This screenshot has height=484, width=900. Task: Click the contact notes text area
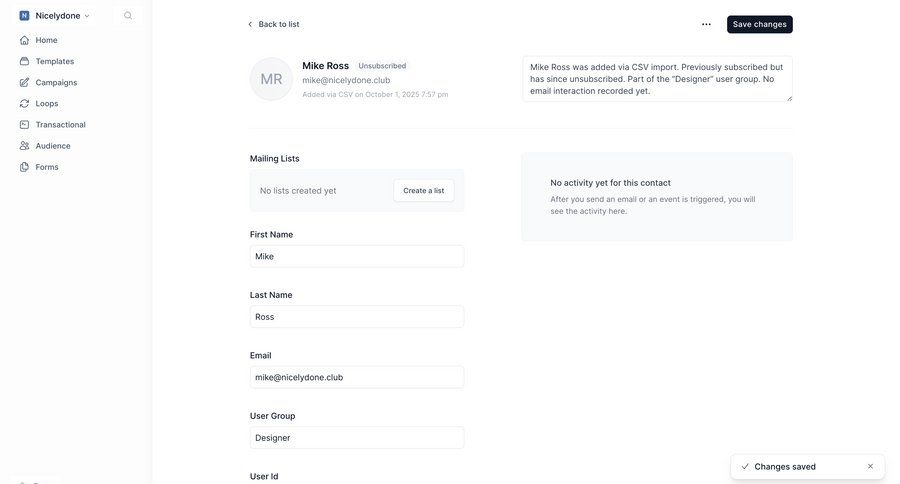tap(656, 78)
